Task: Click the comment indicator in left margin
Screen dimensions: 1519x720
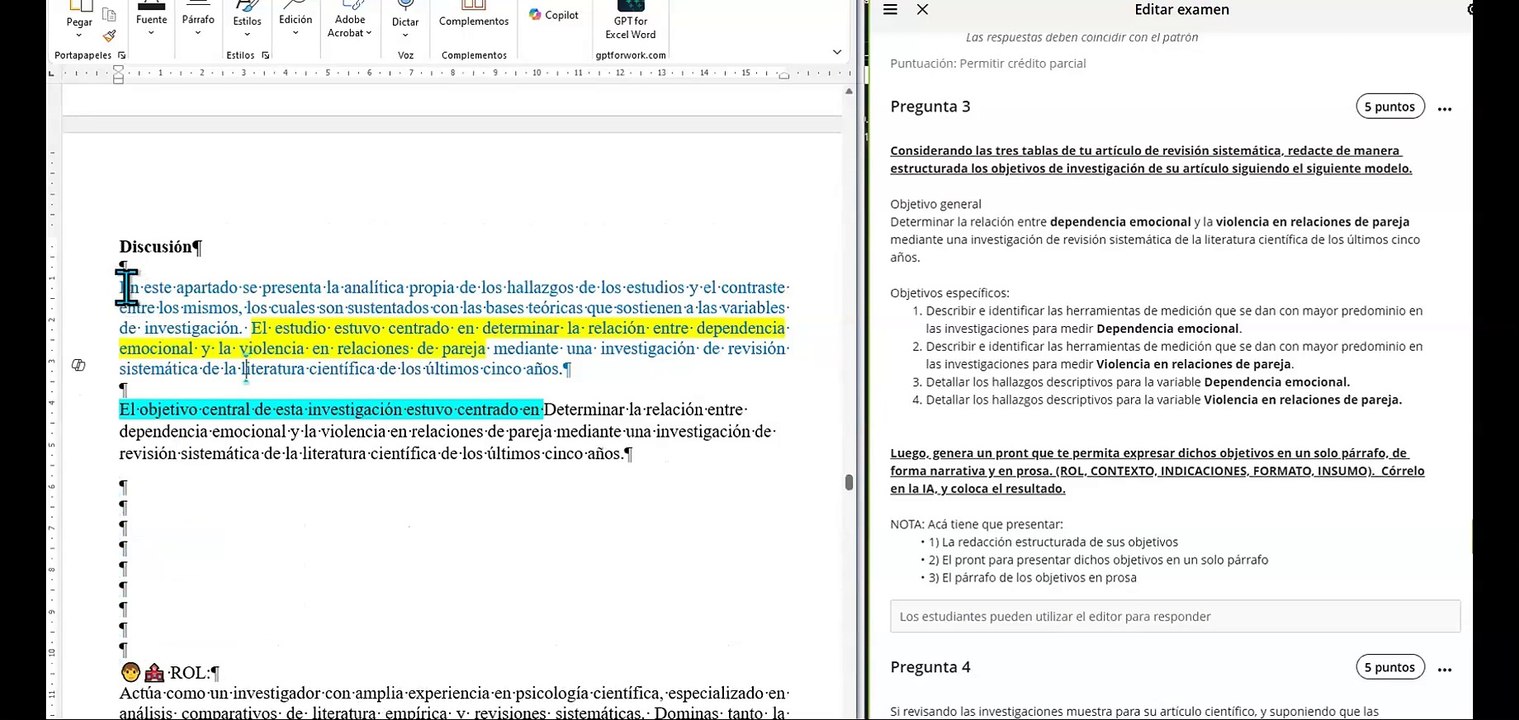Action: tap(79, 365)
